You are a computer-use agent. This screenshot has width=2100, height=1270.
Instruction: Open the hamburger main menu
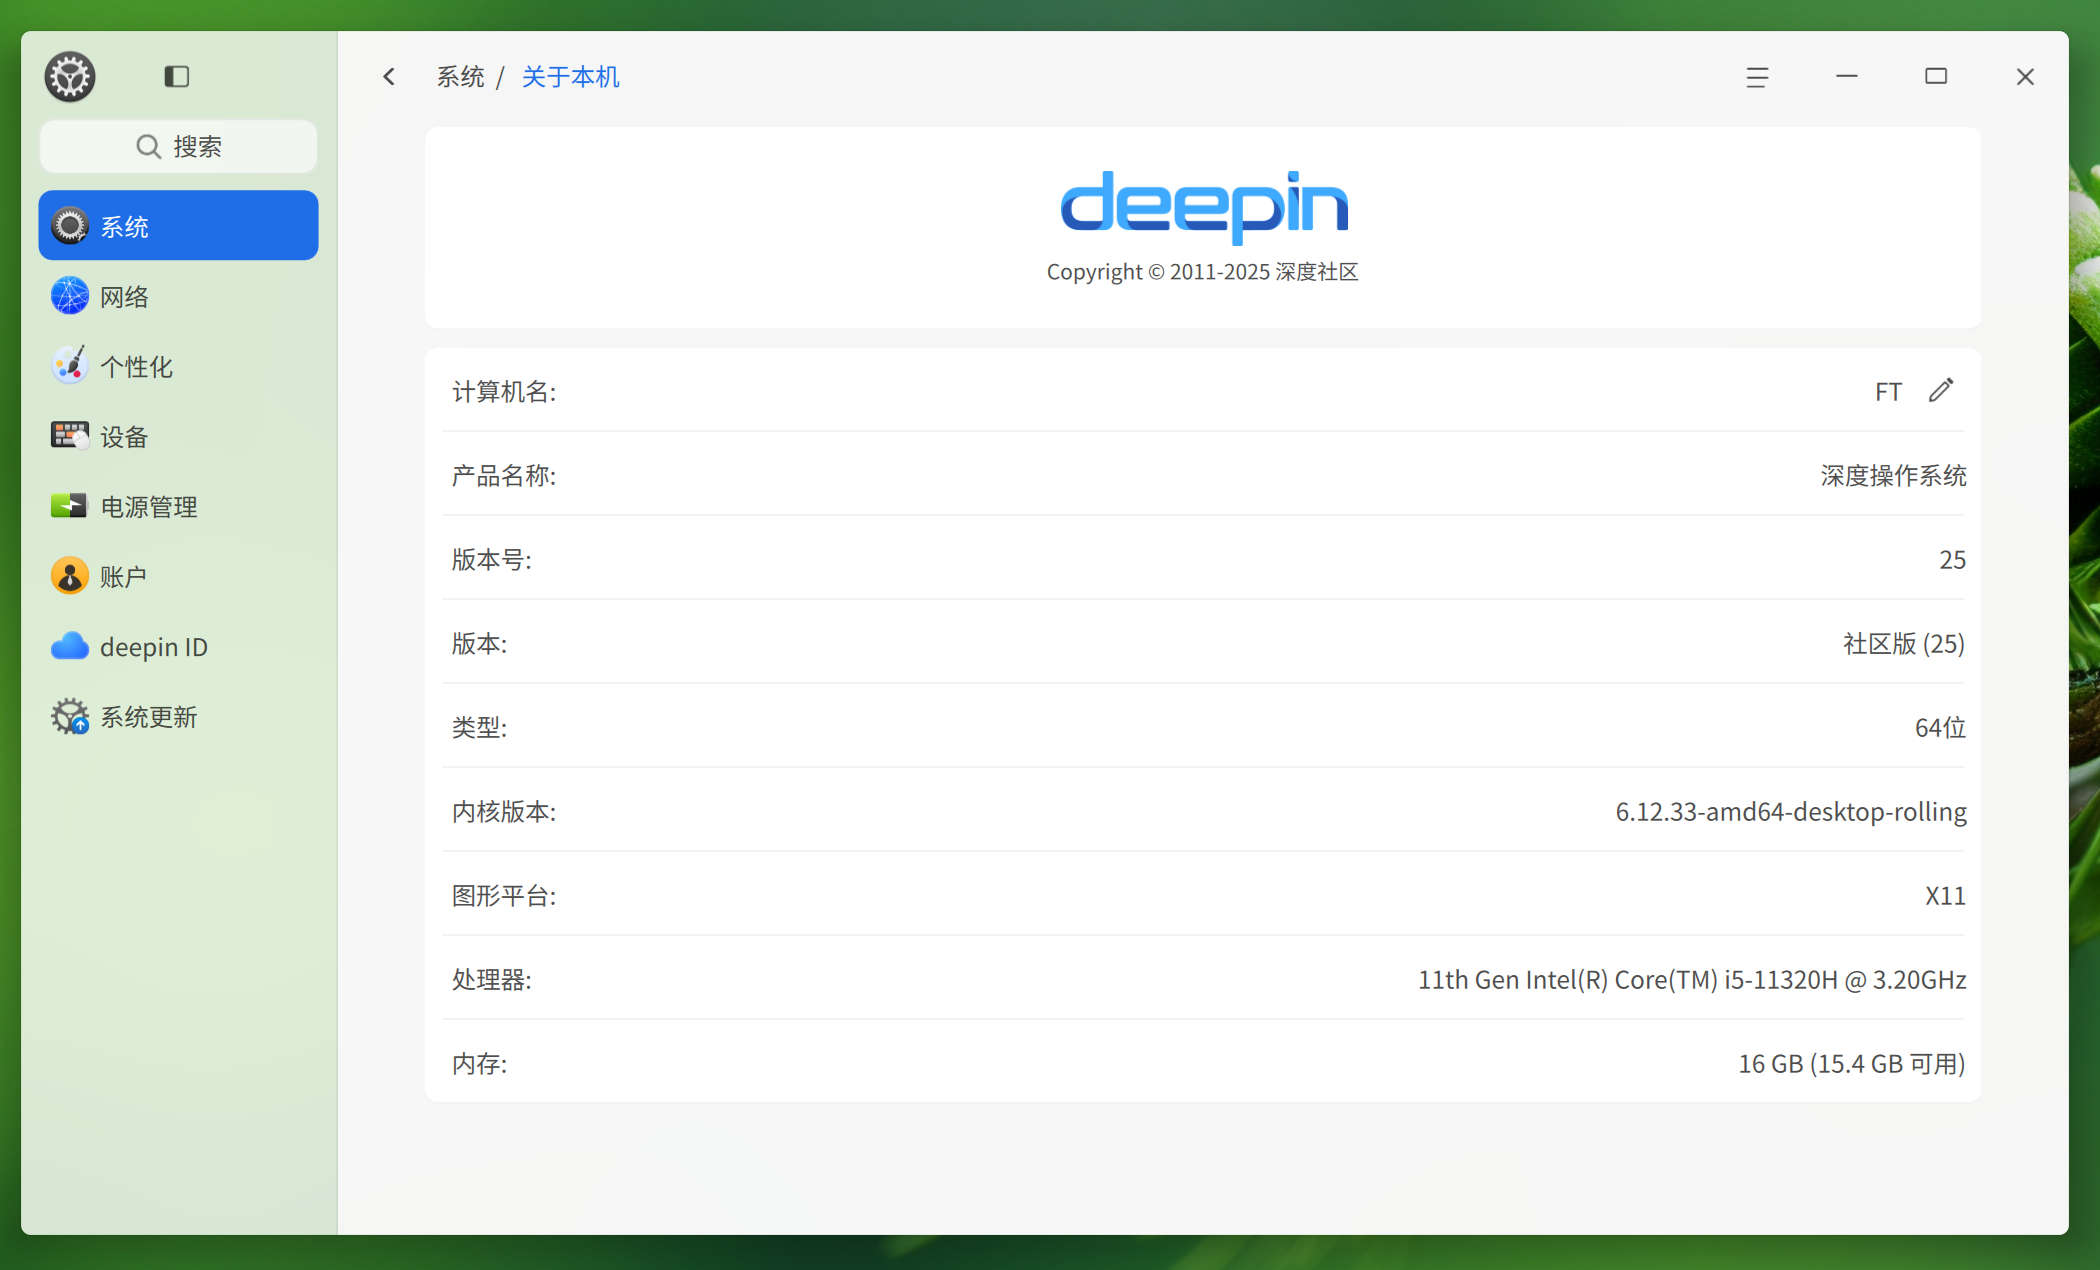[1757, 77]
